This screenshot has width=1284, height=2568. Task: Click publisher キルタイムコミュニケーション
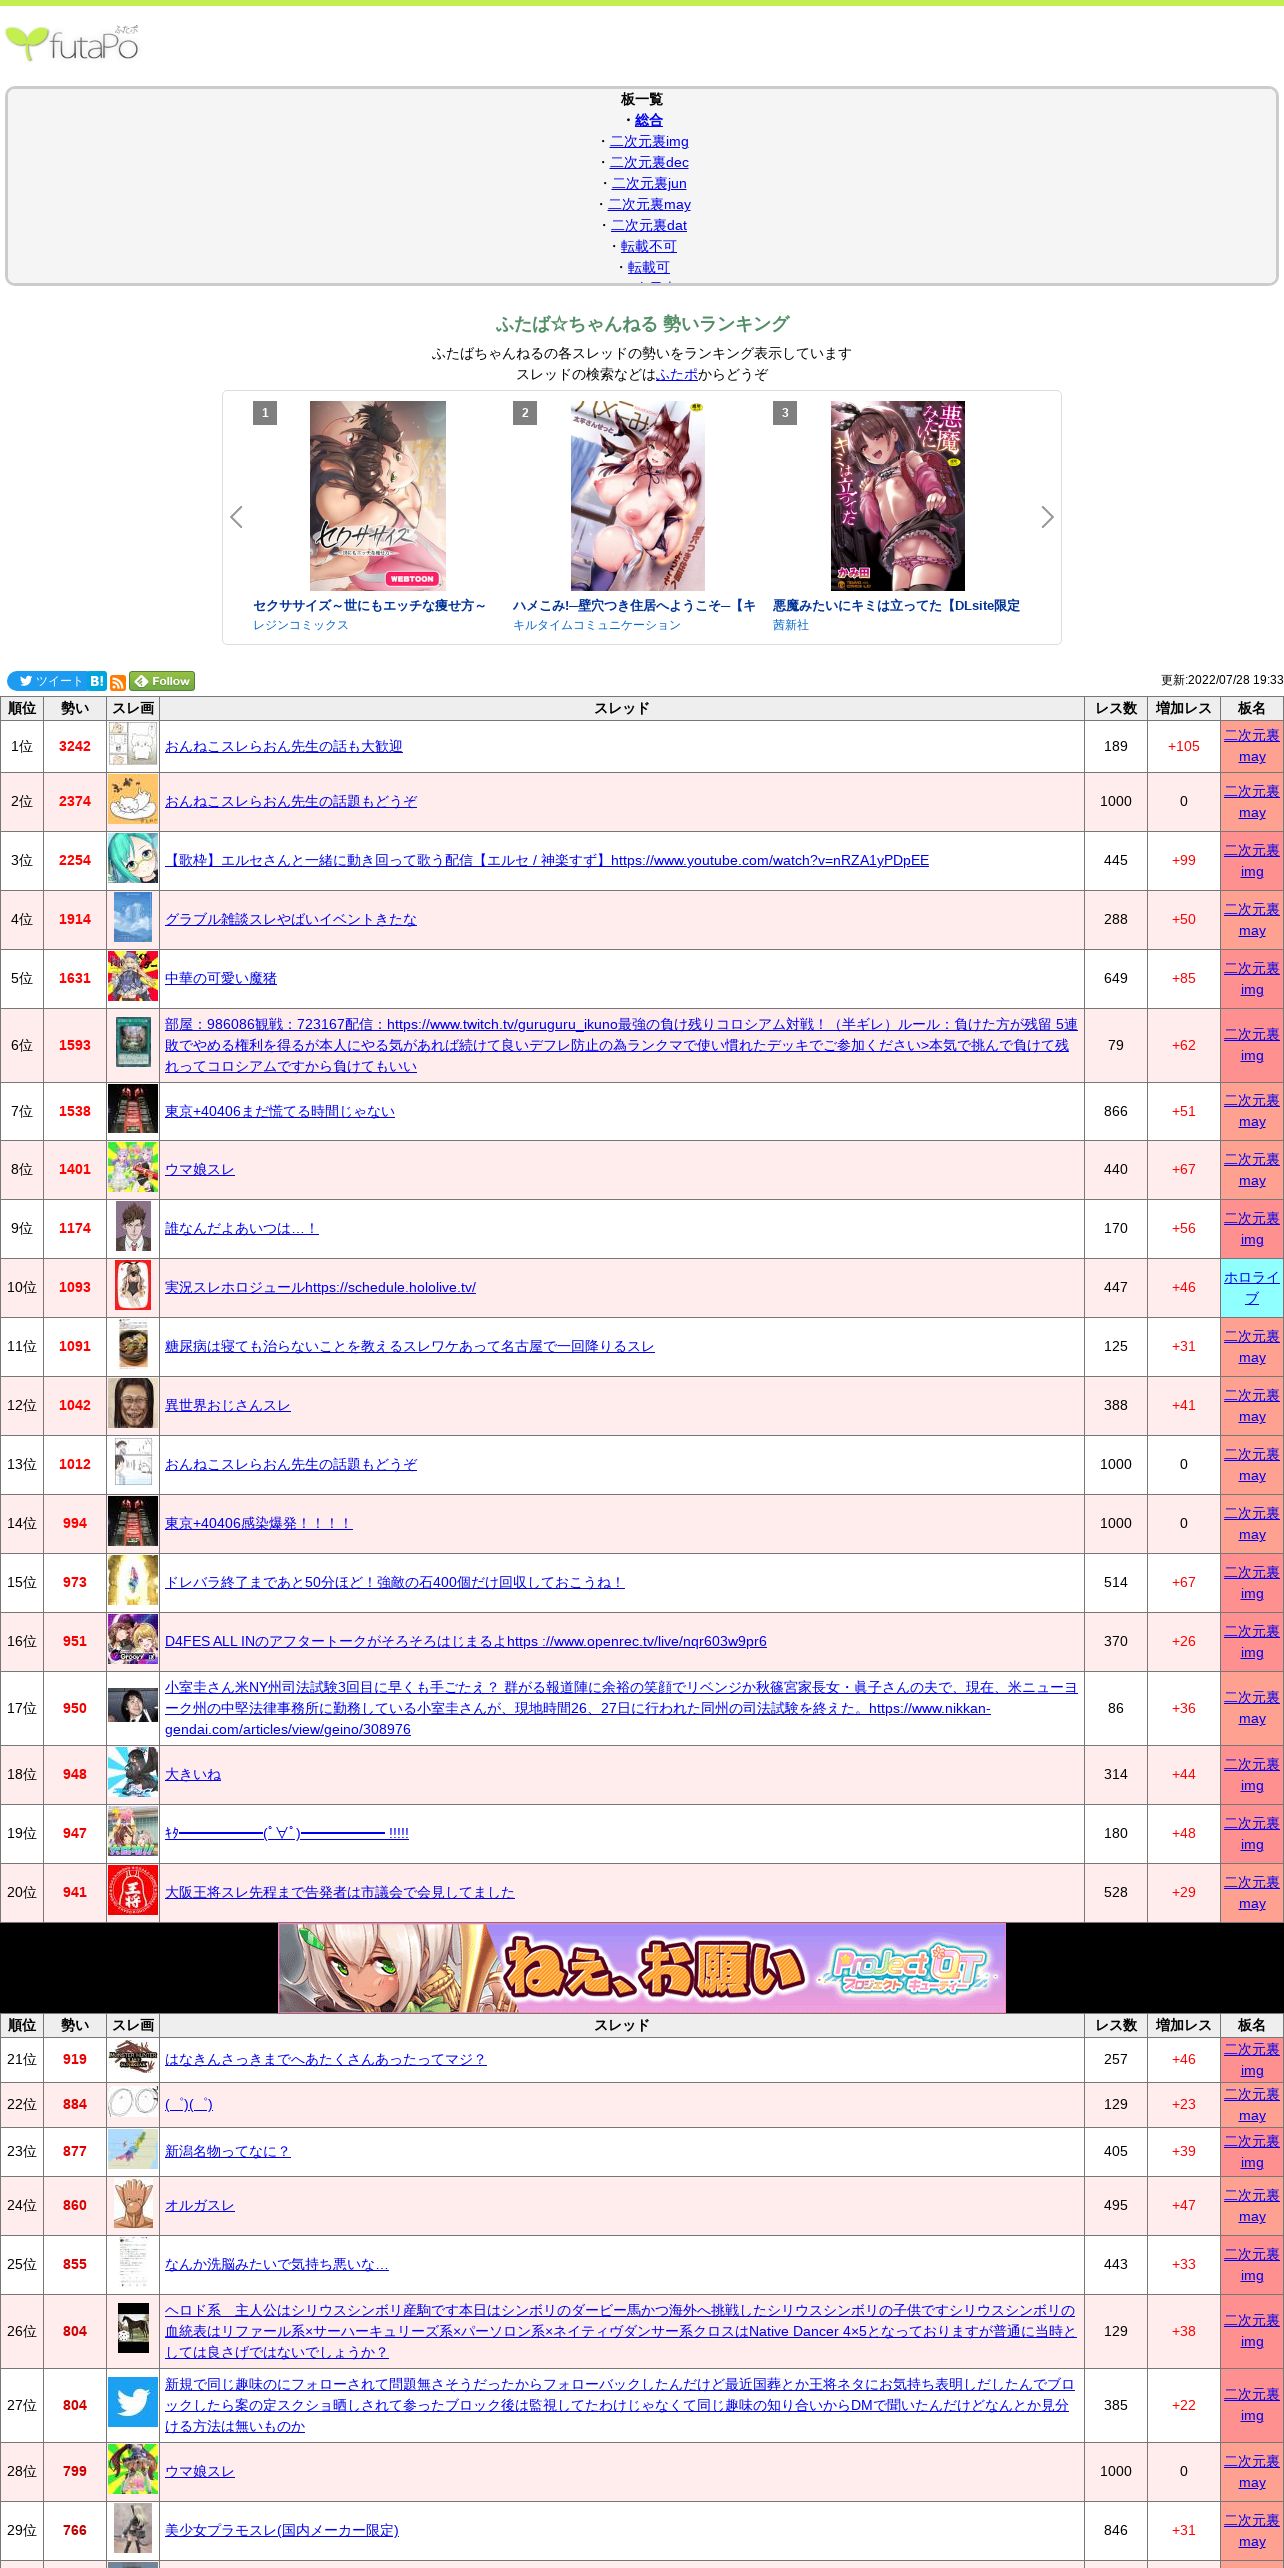pyautogui.click(x=597, y=625)
